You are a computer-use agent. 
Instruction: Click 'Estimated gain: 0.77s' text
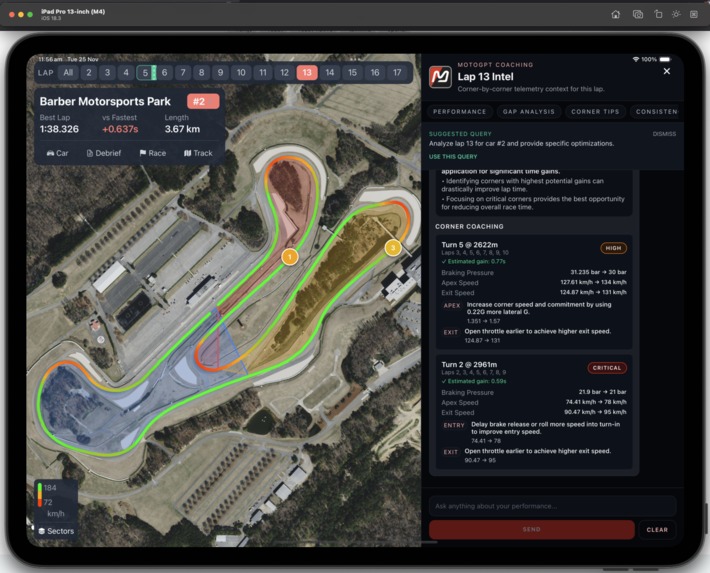[476, 261]
